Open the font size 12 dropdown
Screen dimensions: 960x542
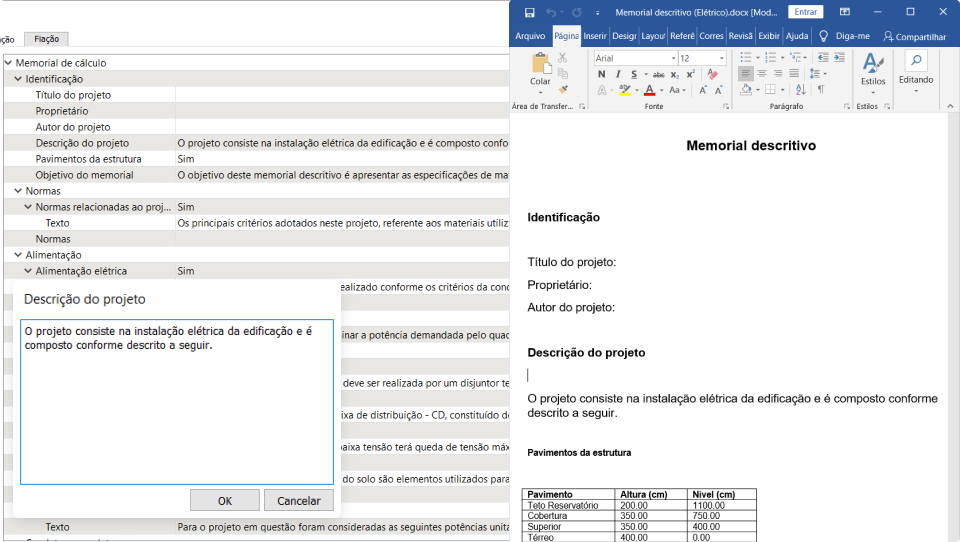pos(722,58)
